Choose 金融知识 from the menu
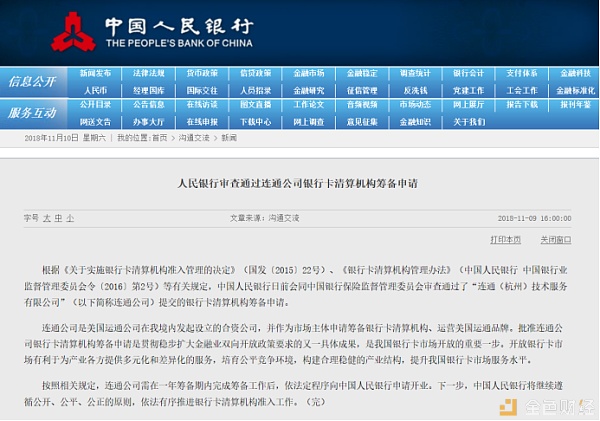The width and height of the screenshot is (600, 421). point(415,122)
